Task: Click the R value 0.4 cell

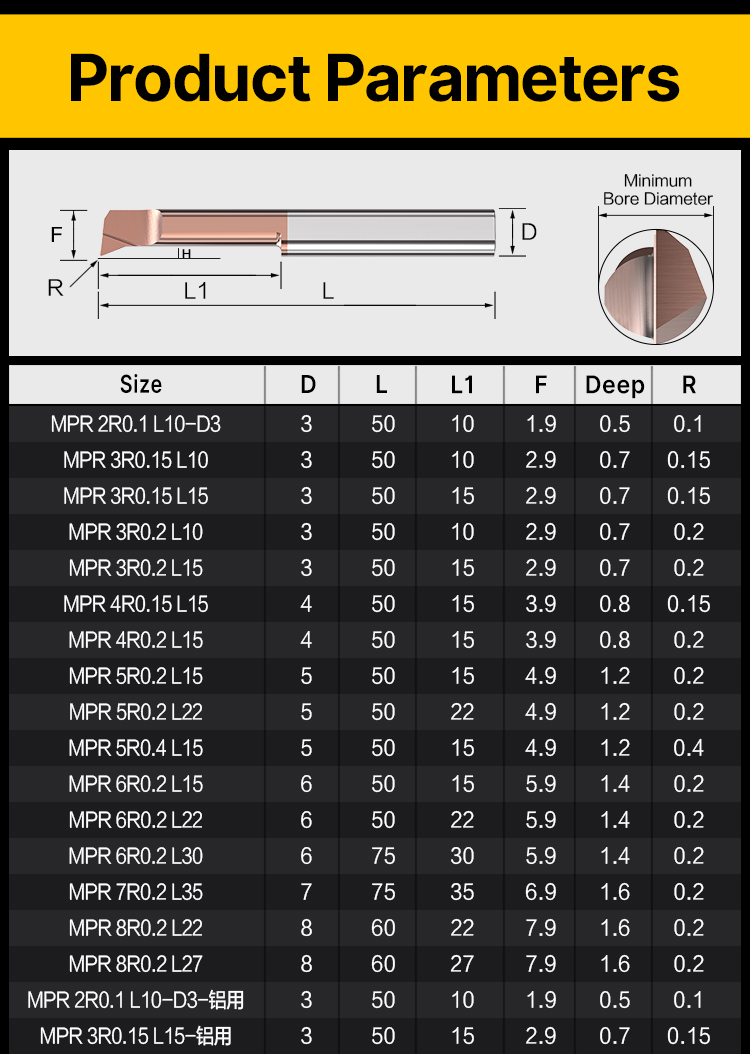Action: (x=688, y=748)
